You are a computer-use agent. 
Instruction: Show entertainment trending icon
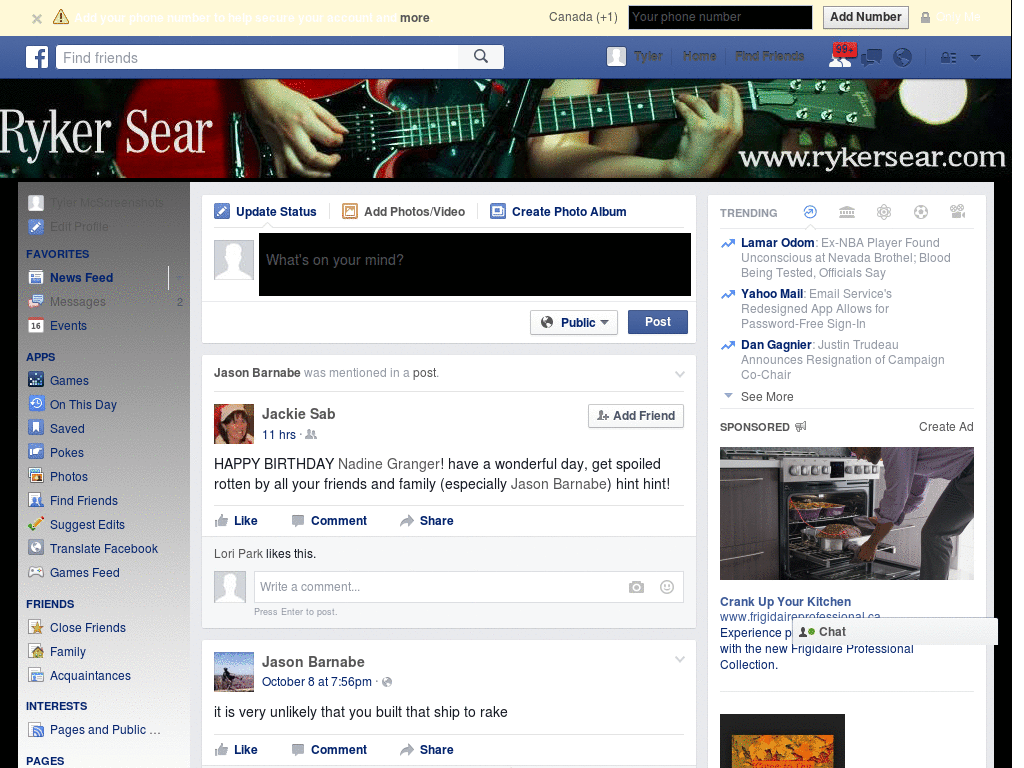[957, 212]
